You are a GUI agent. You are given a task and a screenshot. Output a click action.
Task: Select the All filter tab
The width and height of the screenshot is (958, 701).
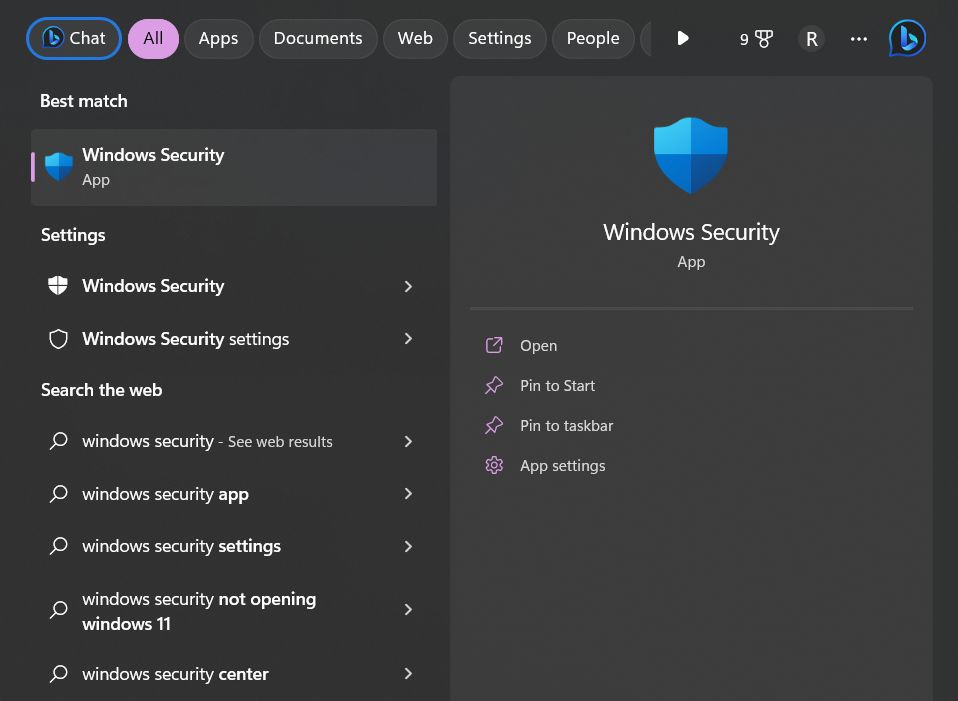[x=153, y=39]
